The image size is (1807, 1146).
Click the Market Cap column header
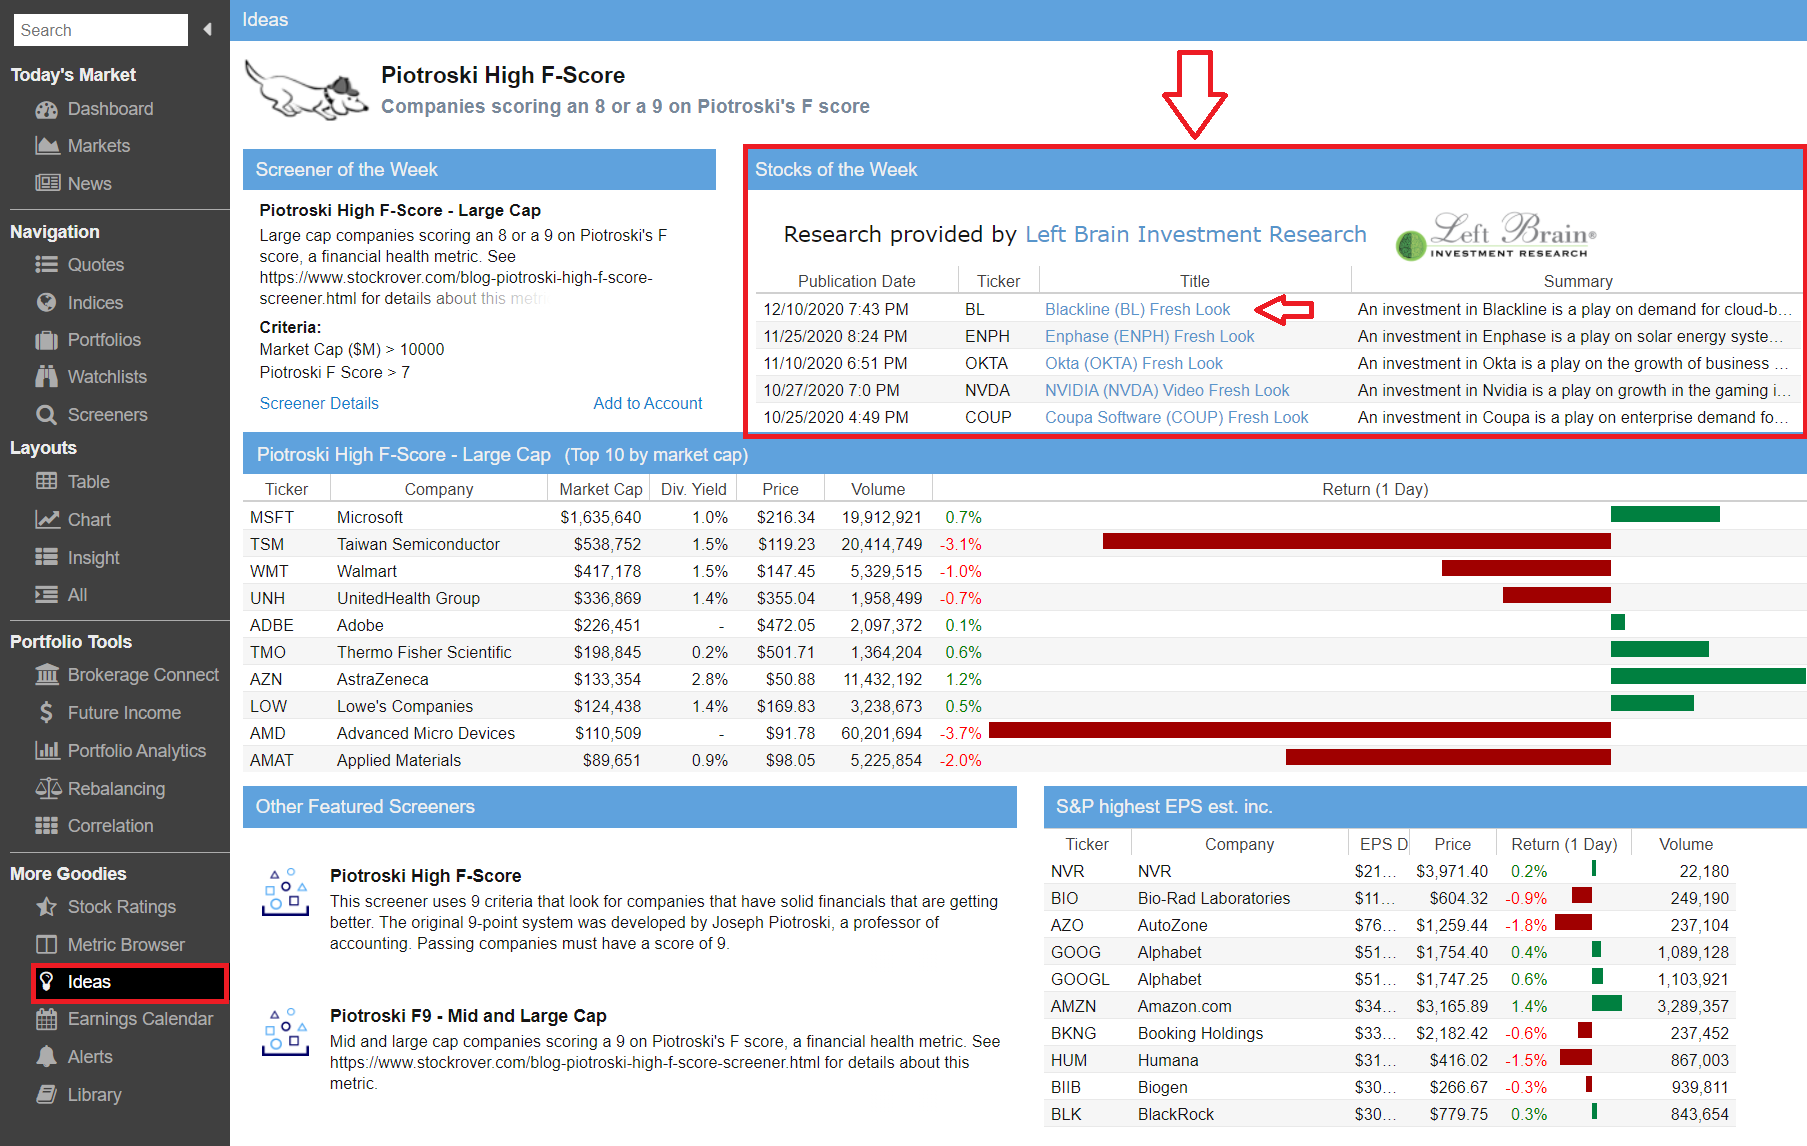[600, 489]
